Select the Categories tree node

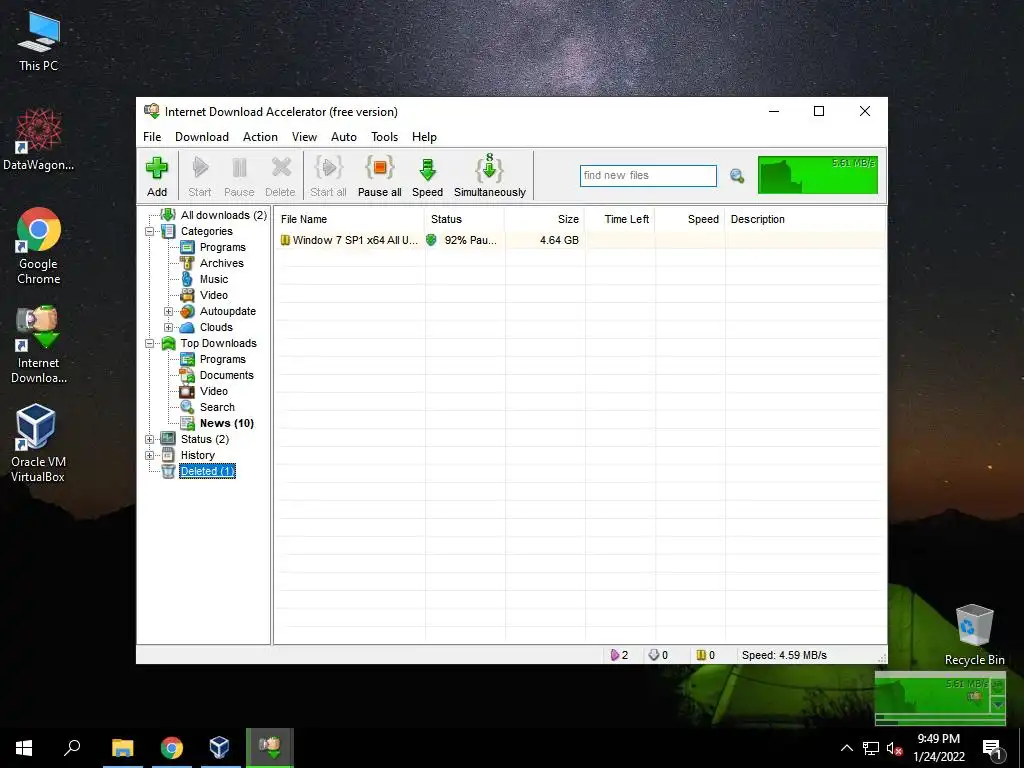[206, 231]
